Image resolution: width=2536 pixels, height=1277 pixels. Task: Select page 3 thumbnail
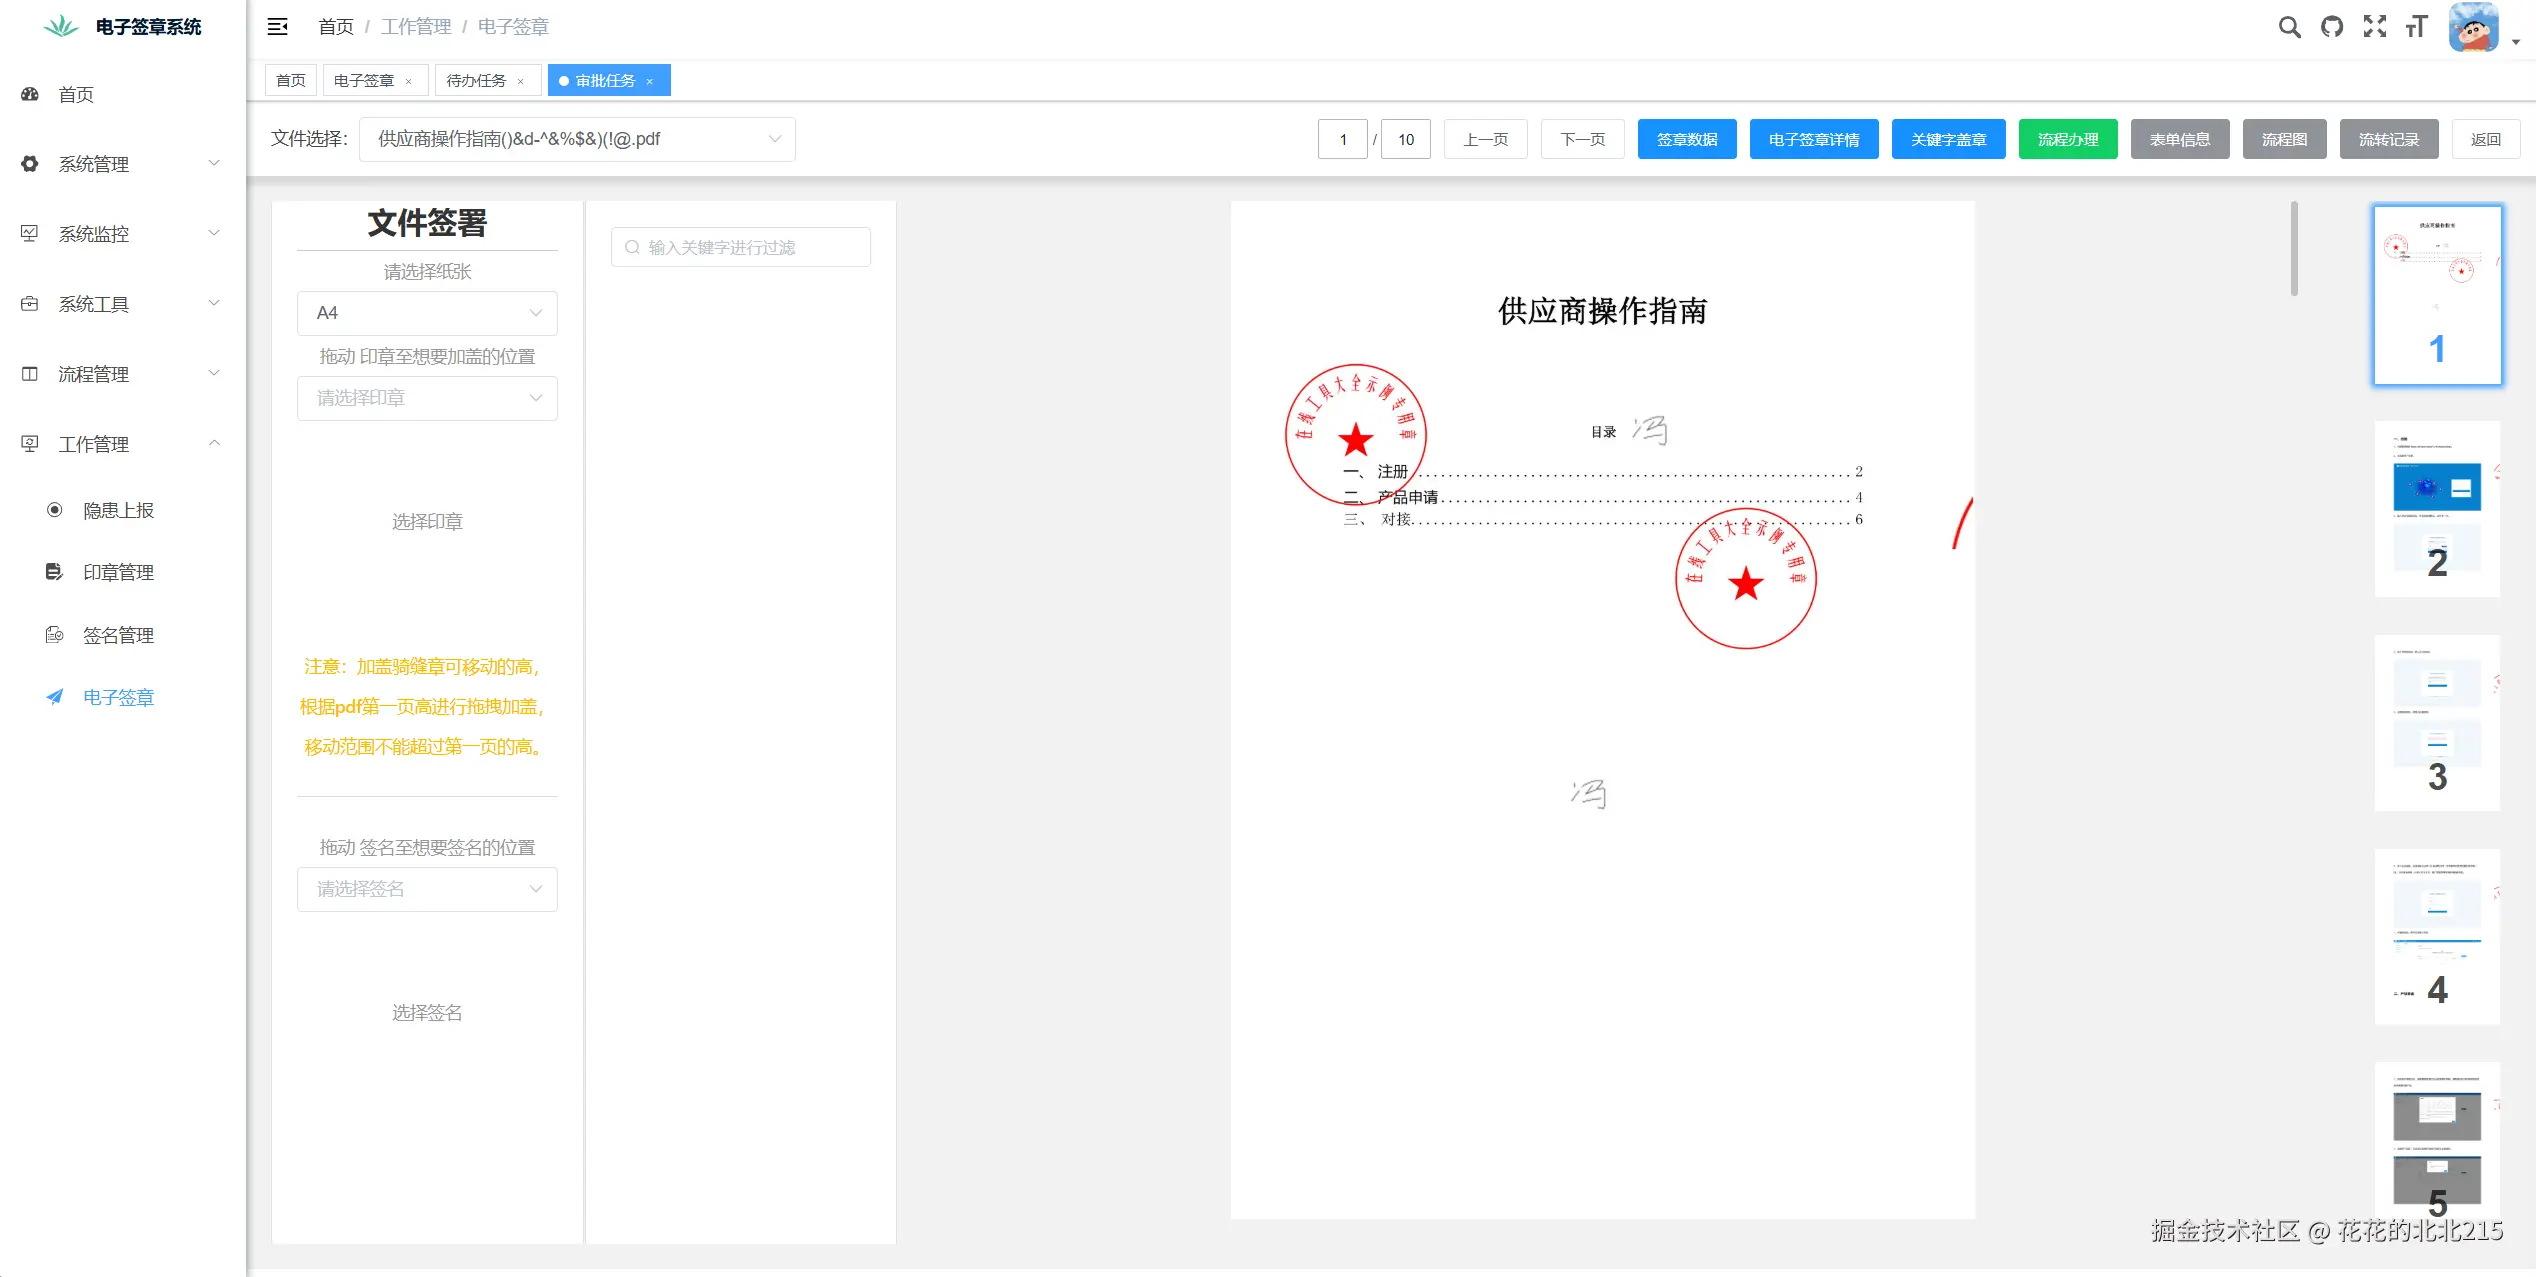coord(2437,722)
